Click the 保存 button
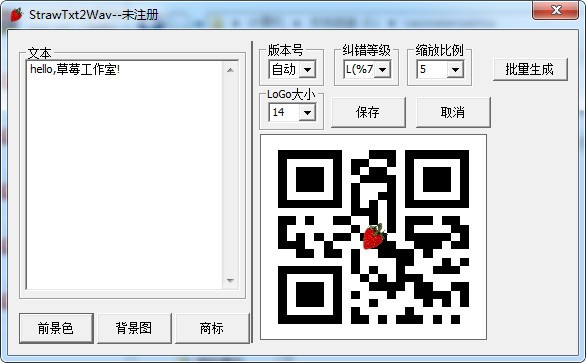The height and width of the screenshot is (363, 586). (x=368, y=112)
